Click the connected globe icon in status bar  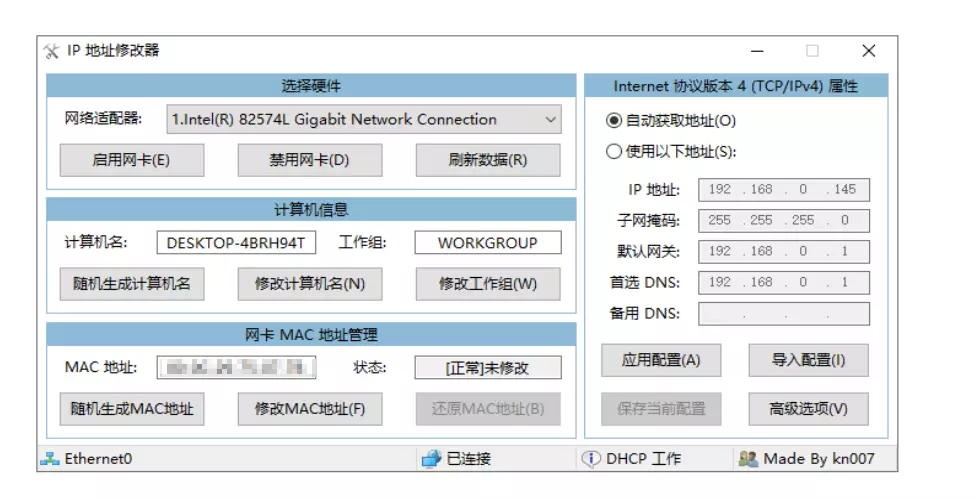431,459
